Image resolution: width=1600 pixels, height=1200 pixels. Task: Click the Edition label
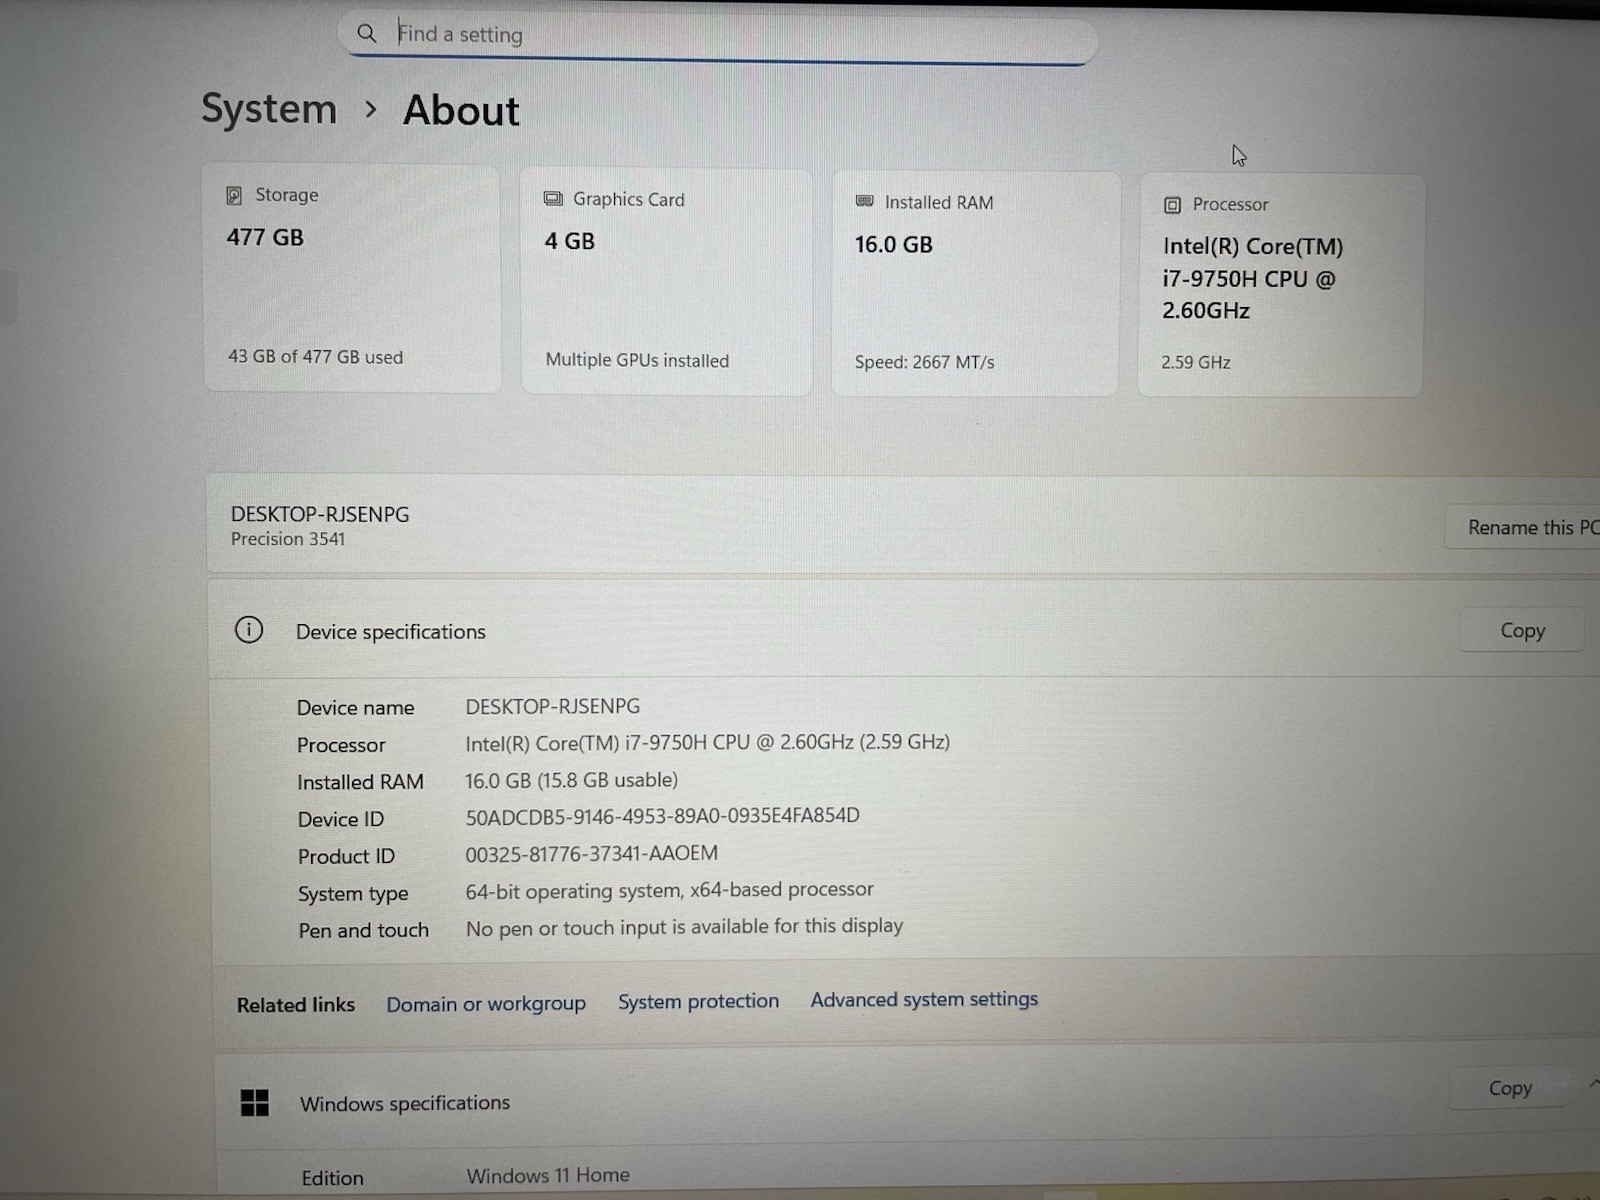(x=333, y=1178)
